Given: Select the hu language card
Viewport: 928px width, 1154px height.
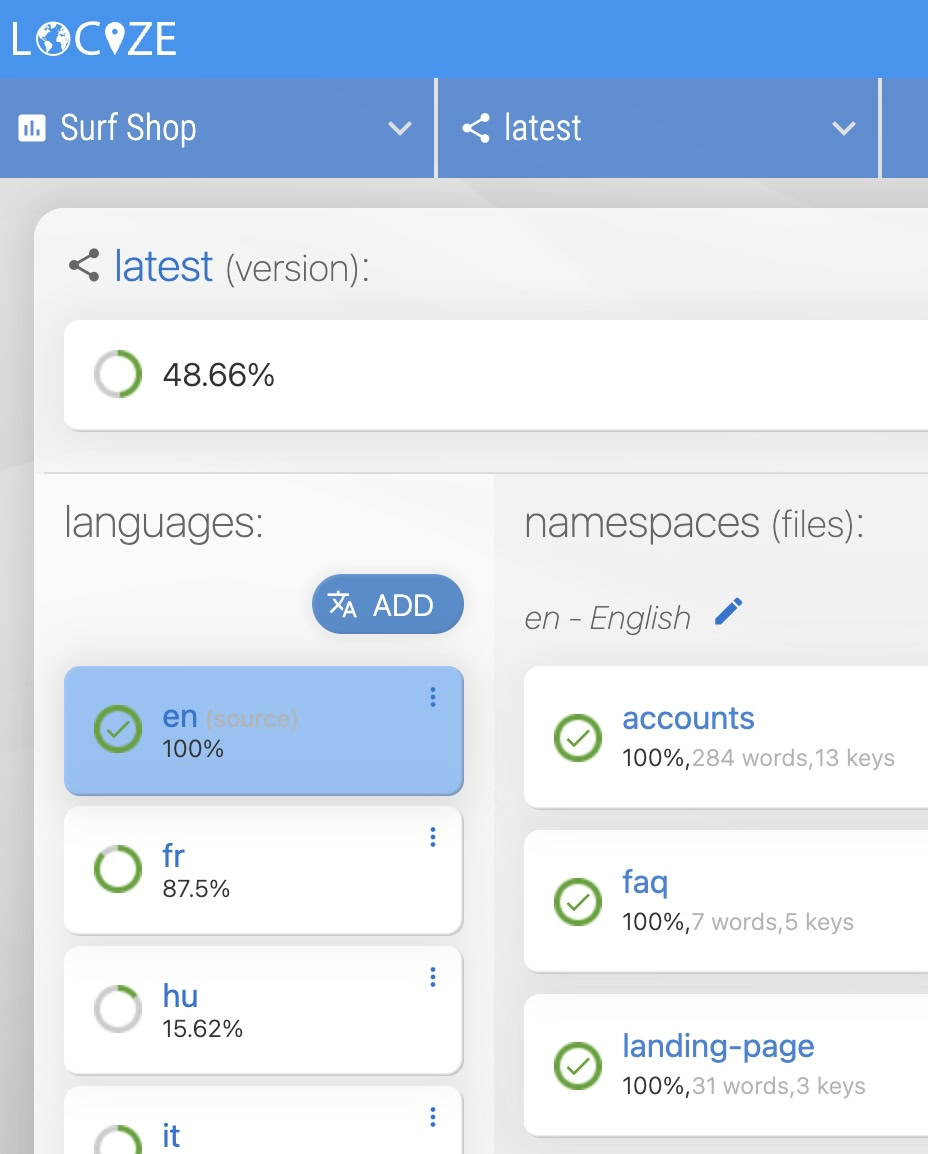Looking at the screenshot, I should pos(262,1010).
